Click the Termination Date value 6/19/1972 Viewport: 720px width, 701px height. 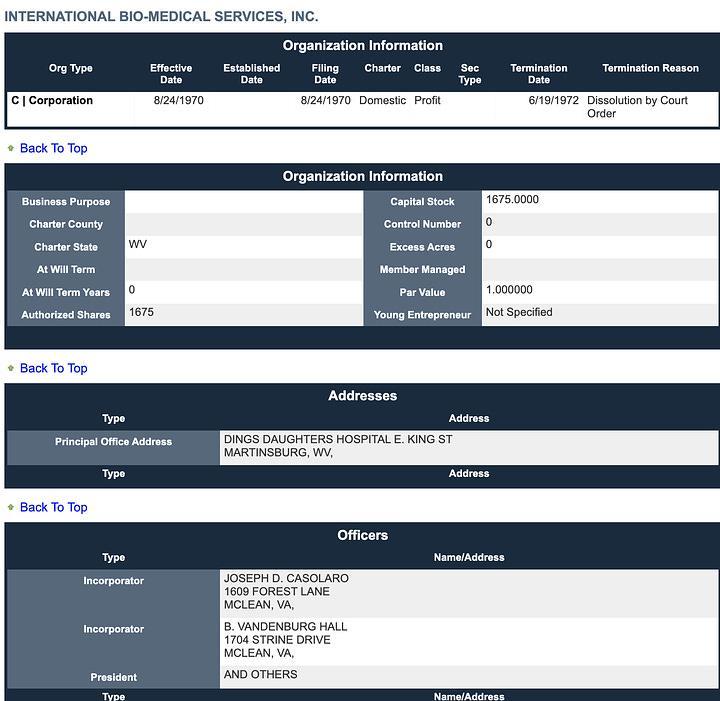553,101
